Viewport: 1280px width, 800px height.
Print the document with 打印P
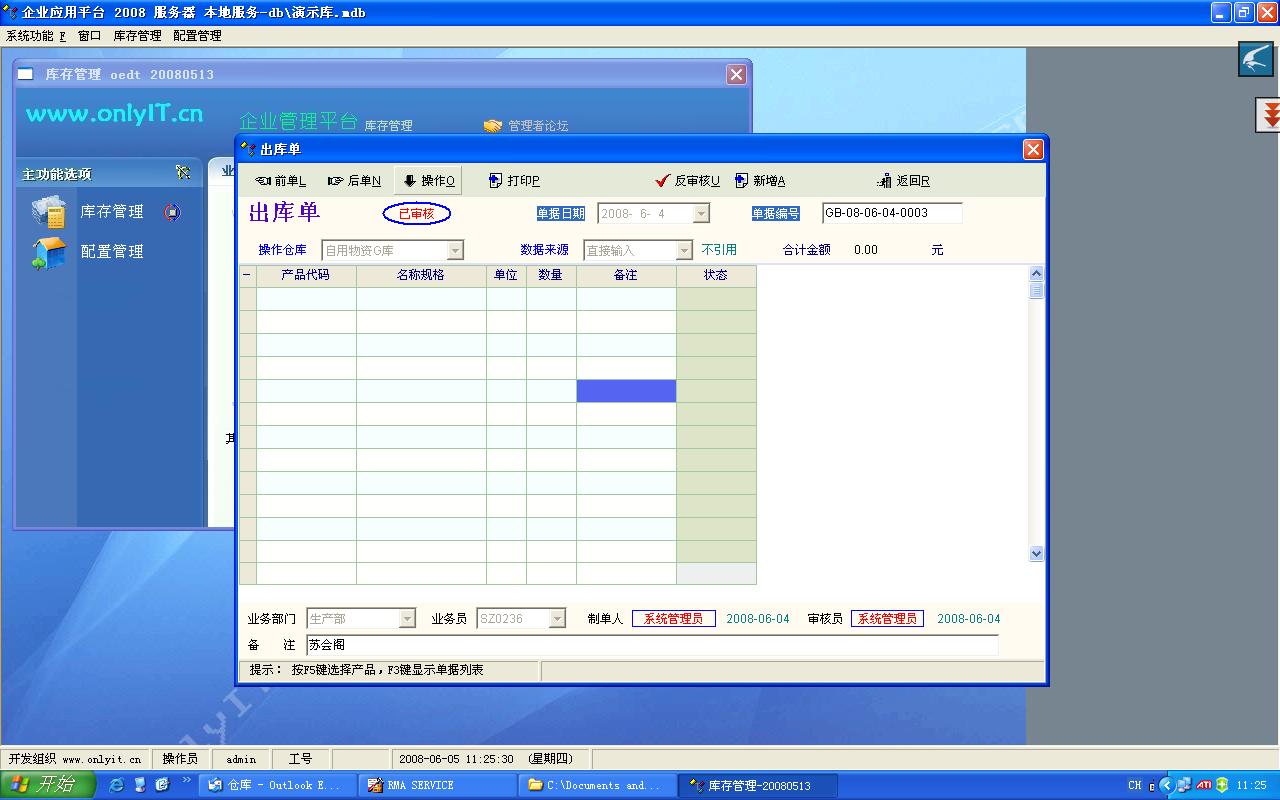[514, 181]
